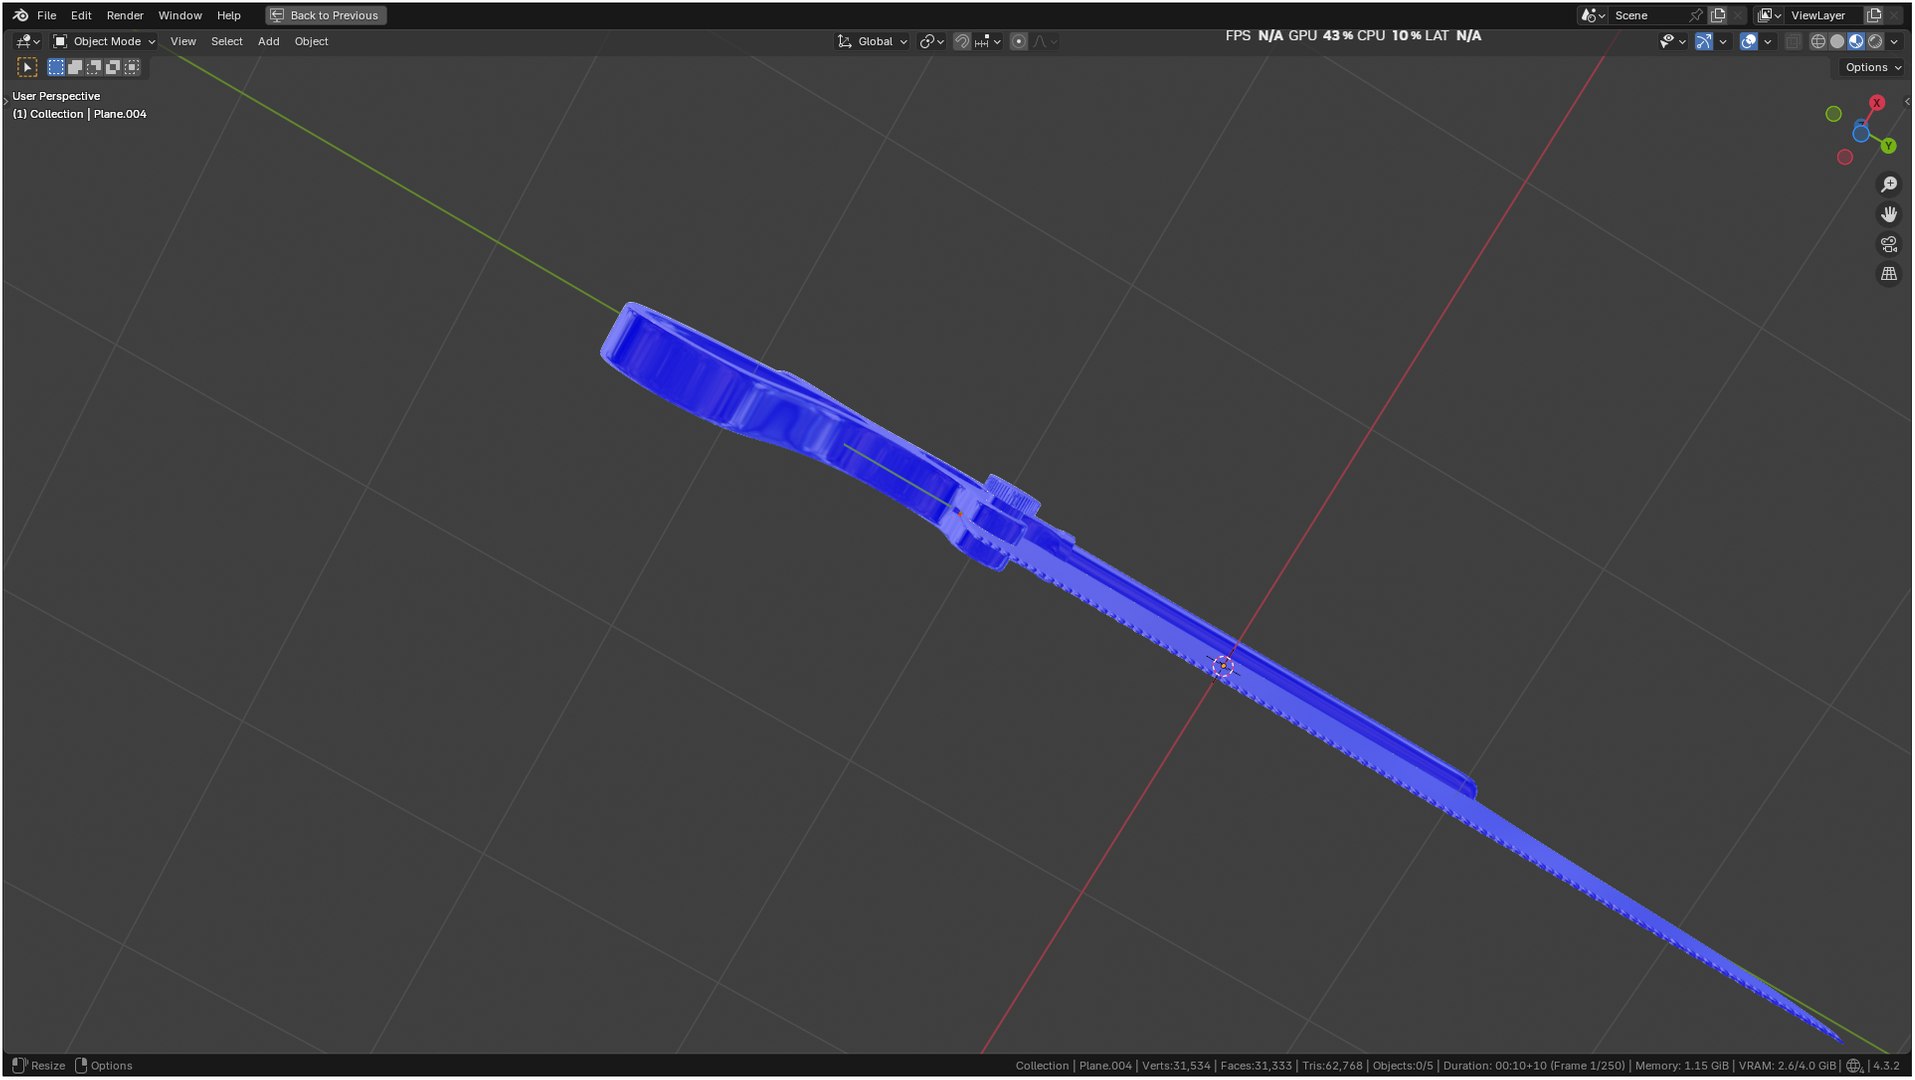Open the Blender logo application menu

coord(21,15)
